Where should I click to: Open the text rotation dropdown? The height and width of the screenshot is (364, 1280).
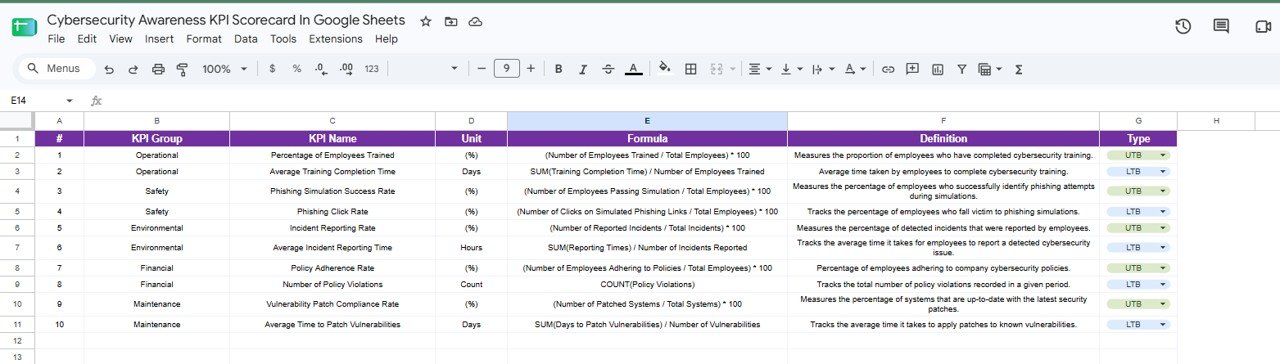click(x=855, y=69)
